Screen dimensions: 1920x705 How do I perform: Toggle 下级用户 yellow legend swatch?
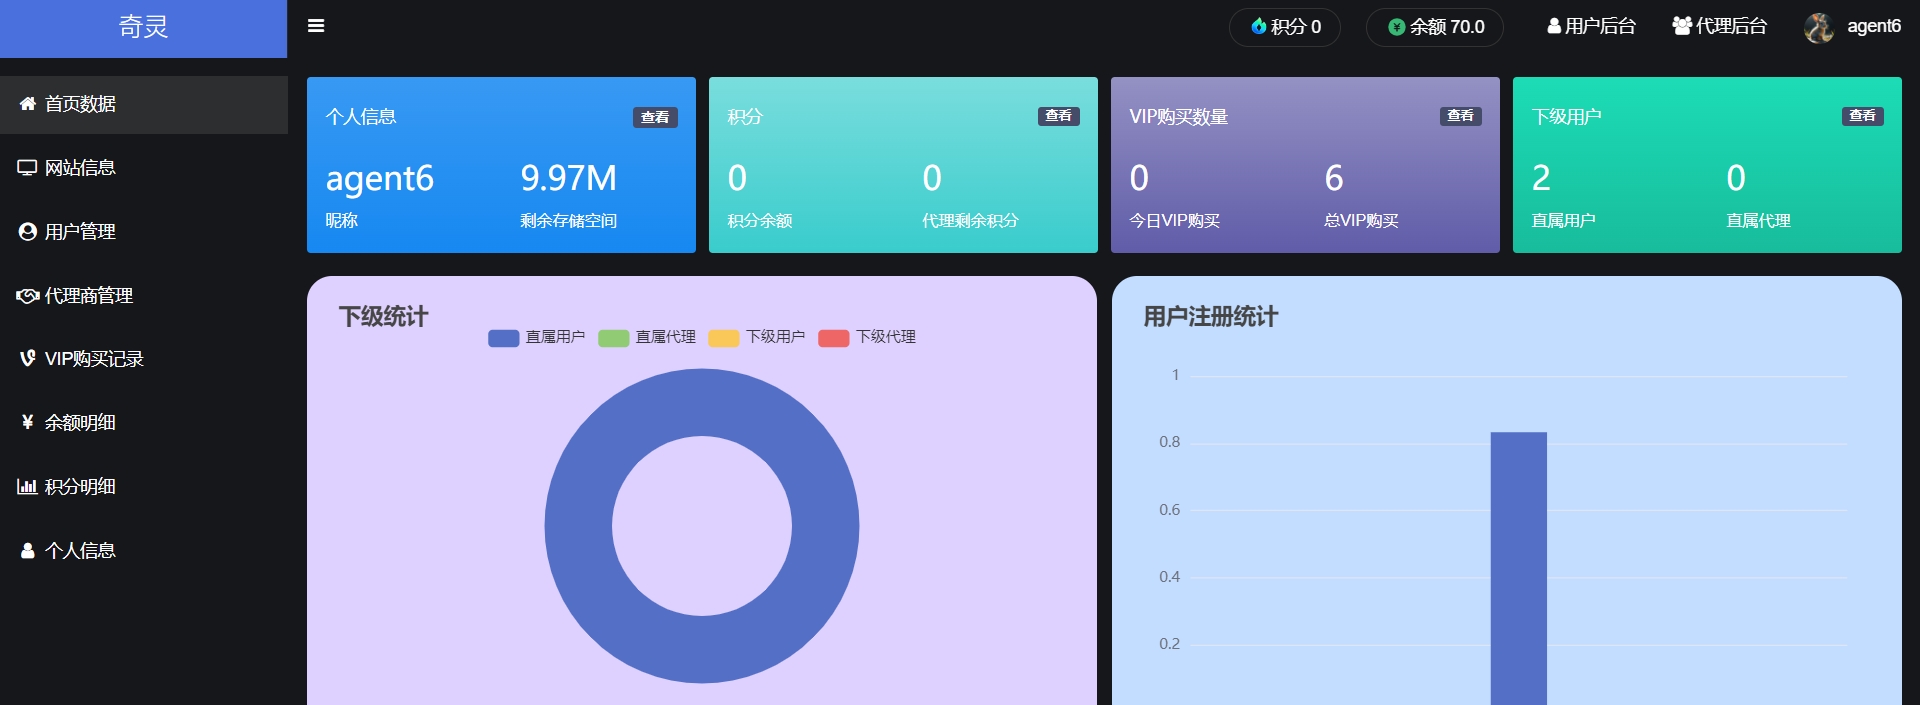pyautogui.click(x=723, y=338)
